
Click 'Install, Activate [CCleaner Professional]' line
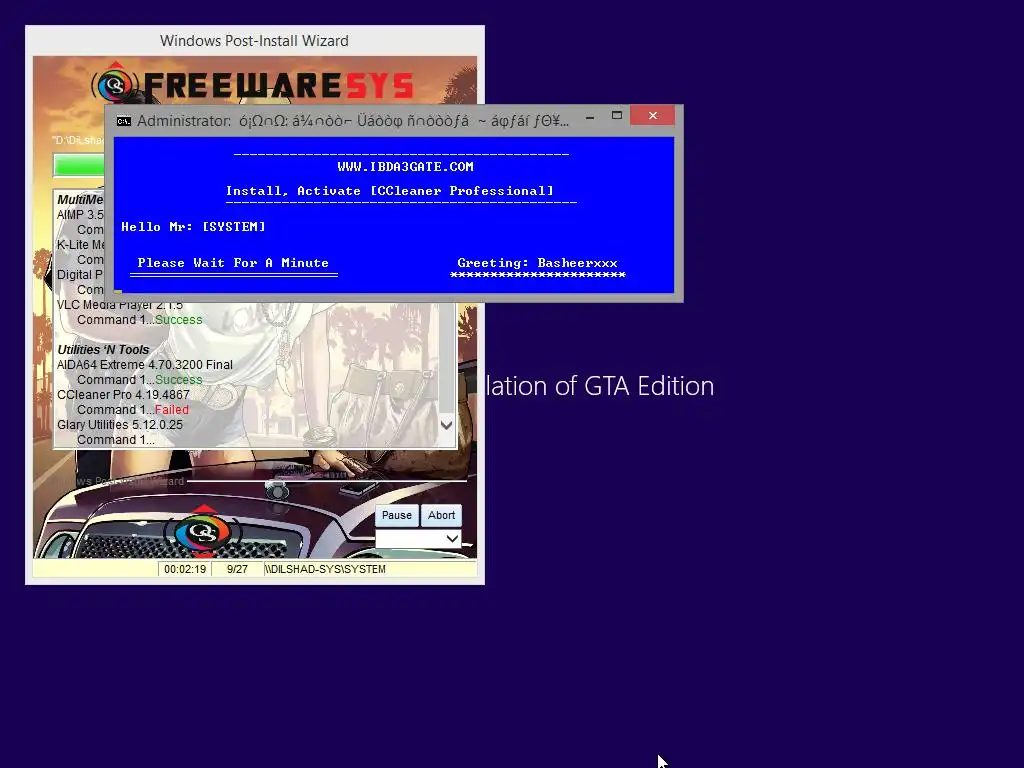(x=389, y=191)
